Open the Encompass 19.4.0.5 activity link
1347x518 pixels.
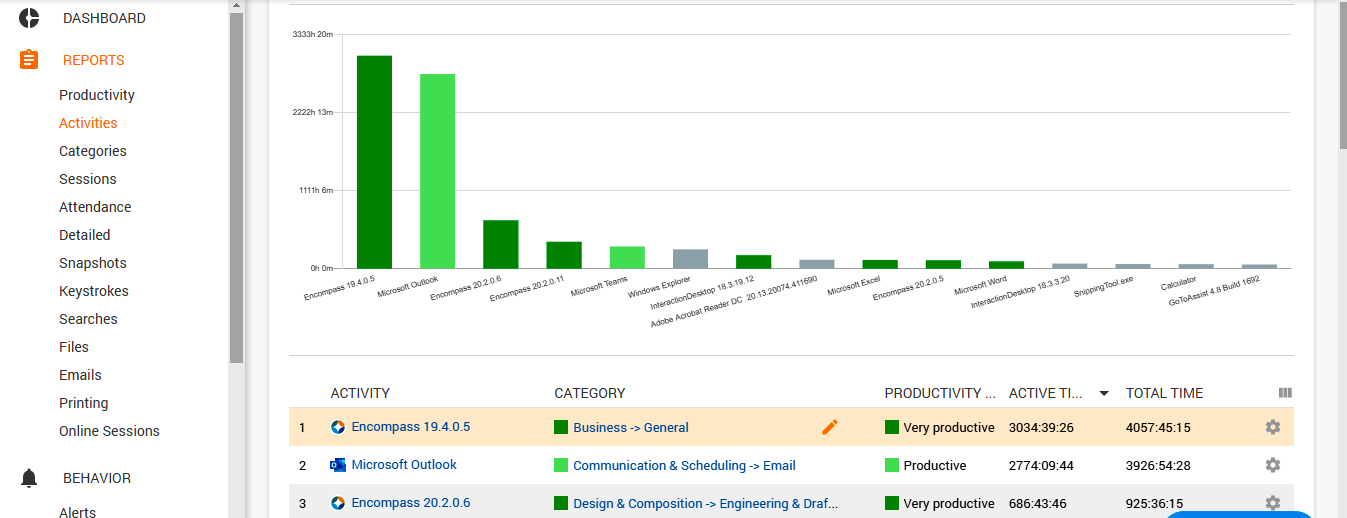411,427
